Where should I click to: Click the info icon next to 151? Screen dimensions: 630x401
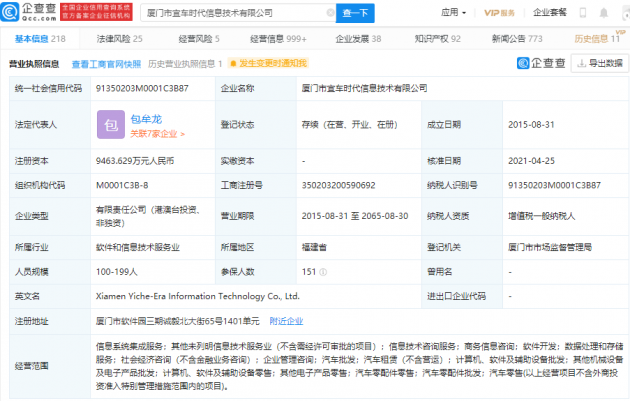(x=323, y=272)
